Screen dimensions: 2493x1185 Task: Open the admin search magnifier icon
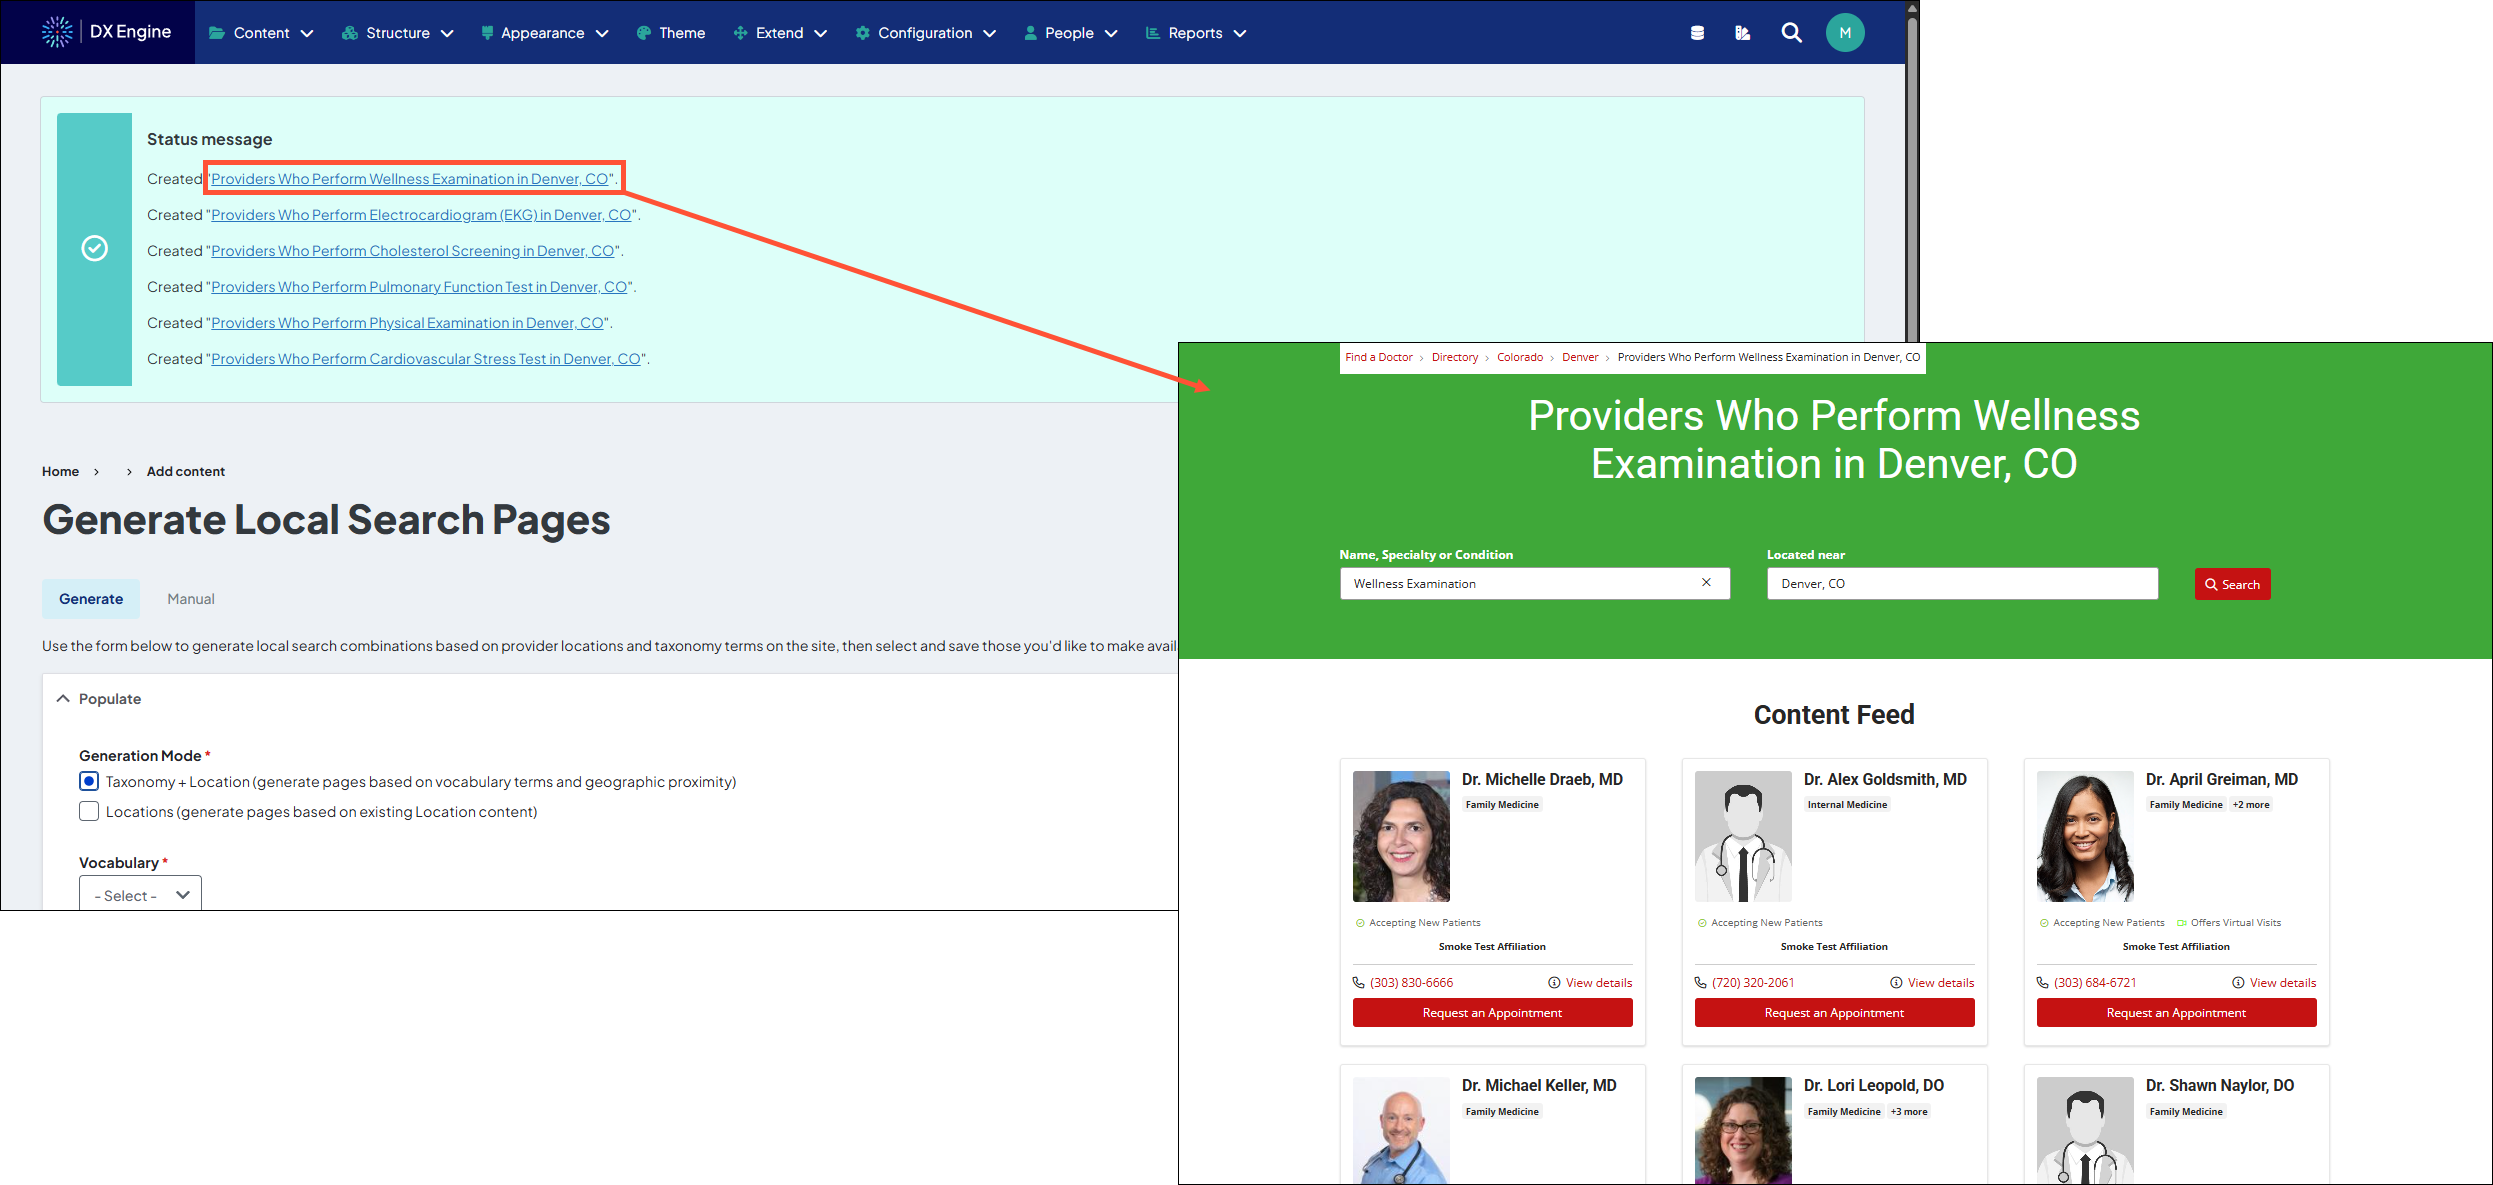click(1791, 32)
